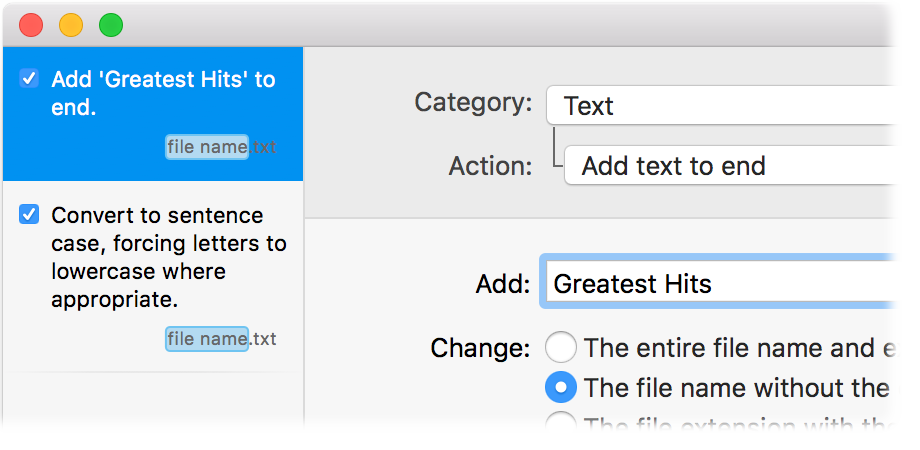Screen dimensions: 920x450
Task: Select 'The file extension' radio option
Action: click(560, 424)
